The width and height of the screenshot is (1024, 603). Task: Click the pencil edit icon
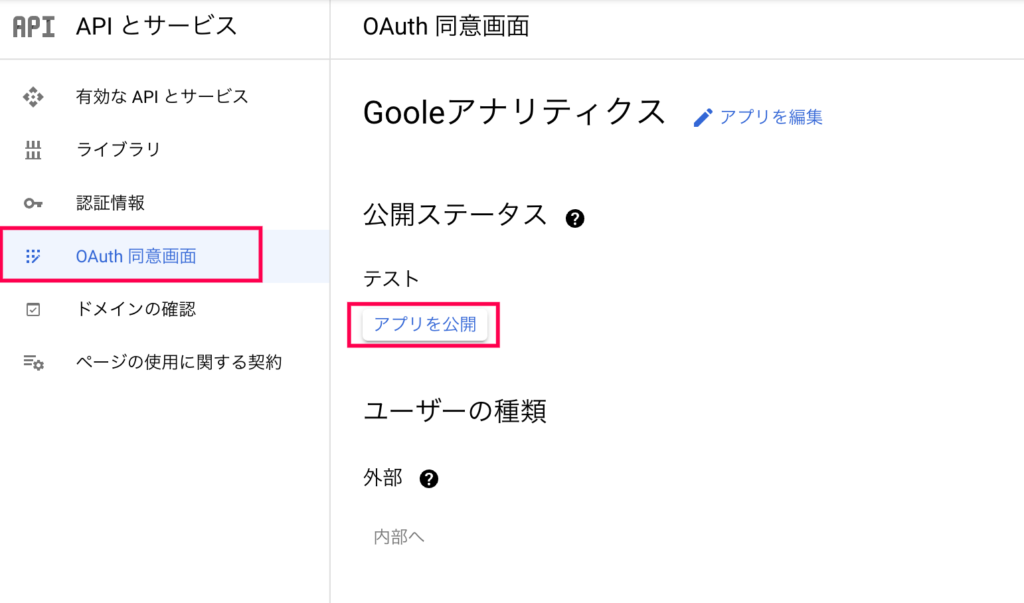tap(703, 118)
